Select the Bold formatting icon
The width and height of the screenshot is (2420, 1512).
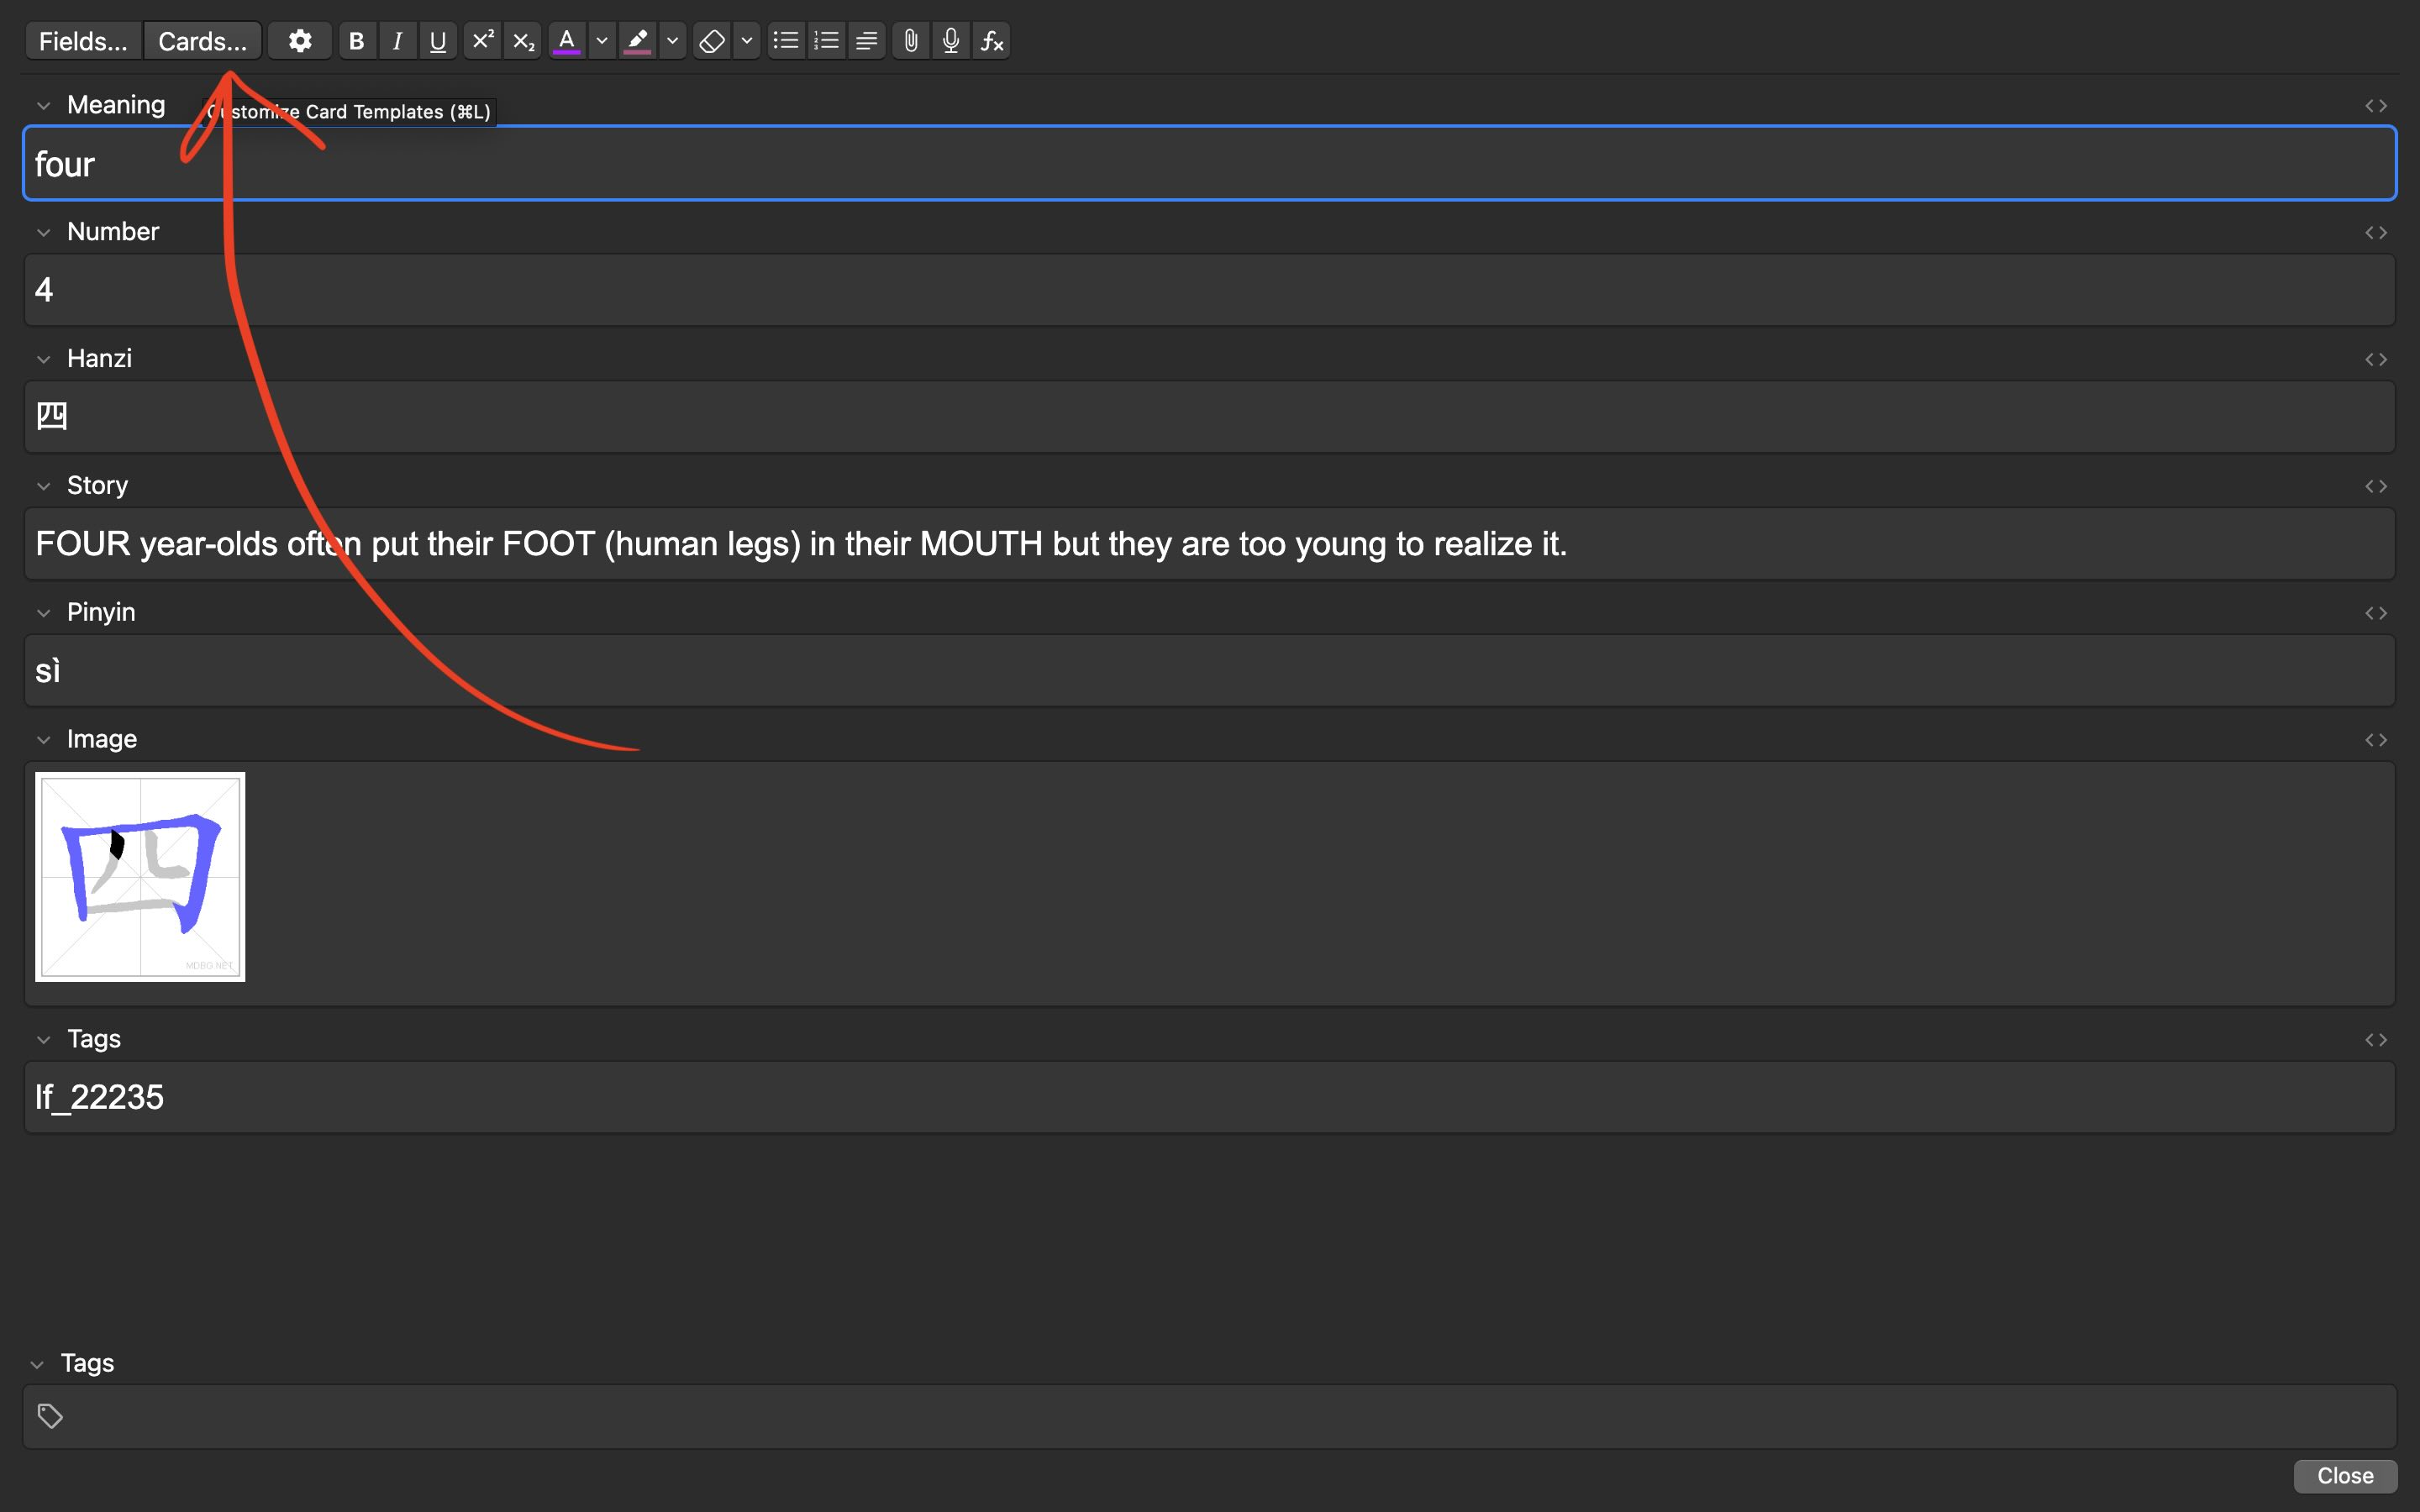tap(357, 40)
